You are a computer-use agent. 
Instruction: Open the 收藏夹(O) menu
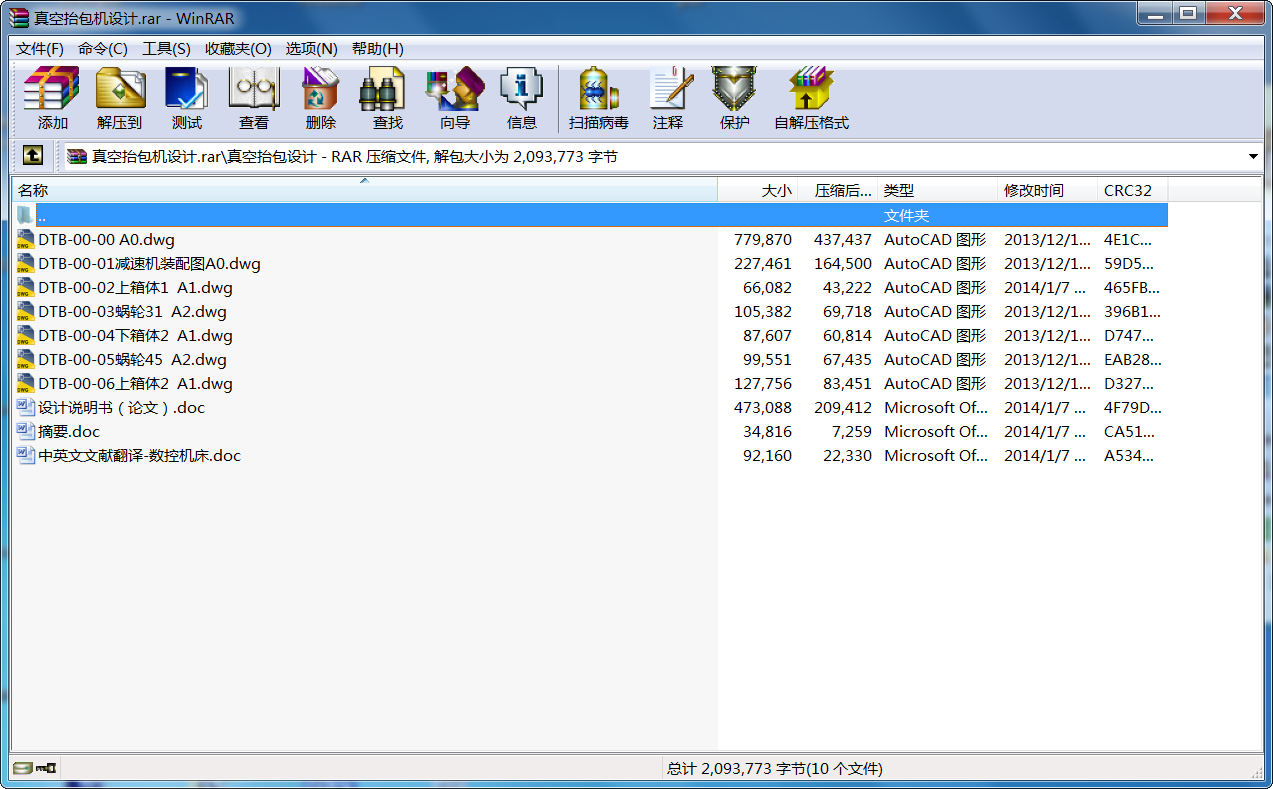coord(238,48)
